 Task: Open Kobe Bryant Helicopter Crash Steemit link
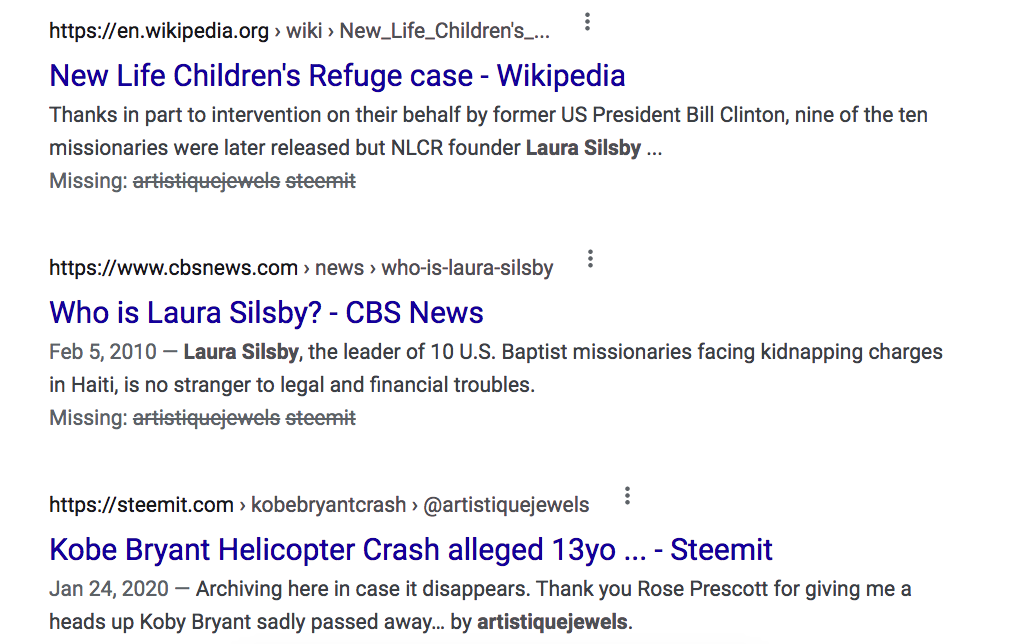tap(411, 549)
